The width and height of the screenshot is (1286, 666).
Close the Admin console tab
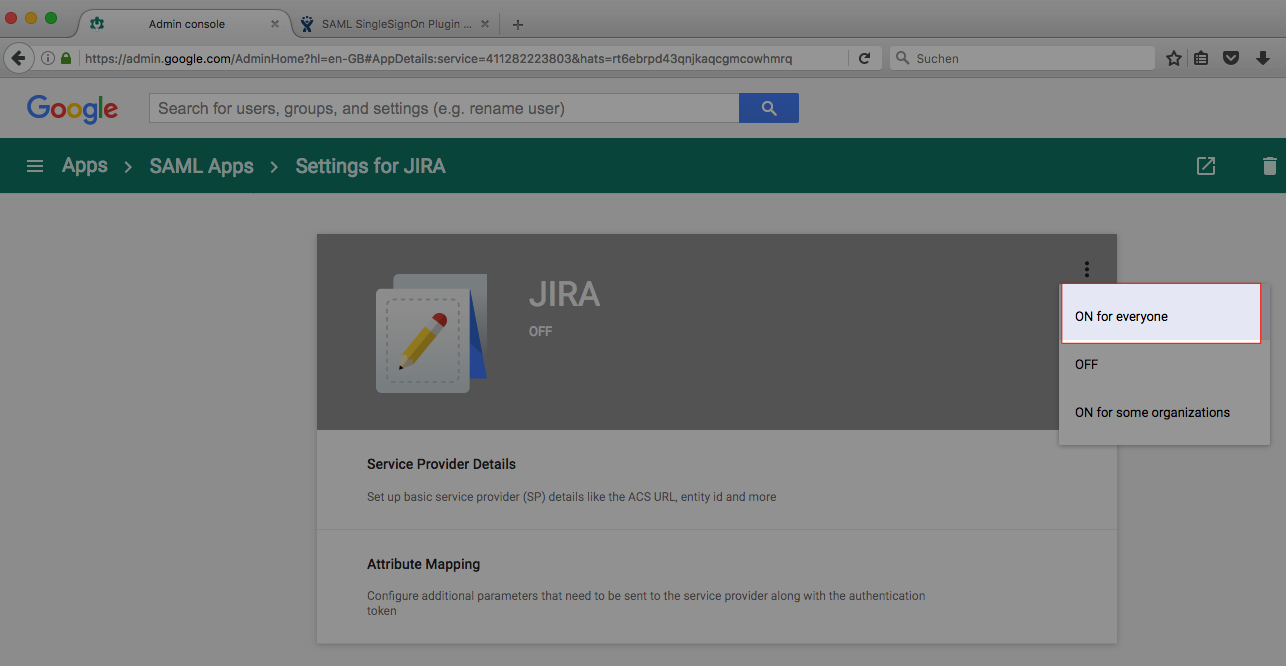coord(275,24)
